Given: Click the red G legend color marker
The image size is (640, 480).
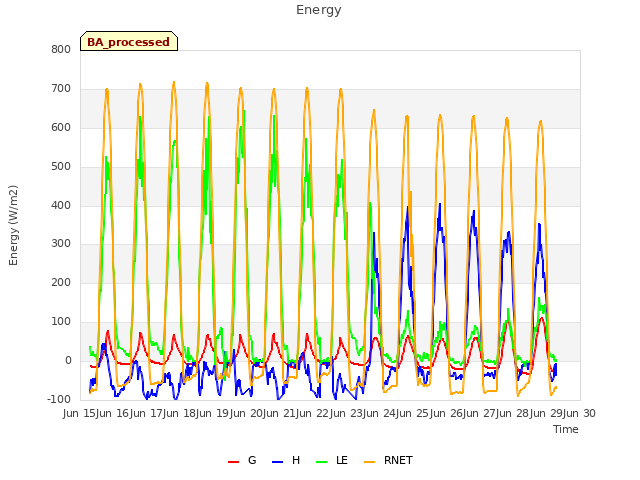Looking at the screenshot, I should [x=233, y=462].
